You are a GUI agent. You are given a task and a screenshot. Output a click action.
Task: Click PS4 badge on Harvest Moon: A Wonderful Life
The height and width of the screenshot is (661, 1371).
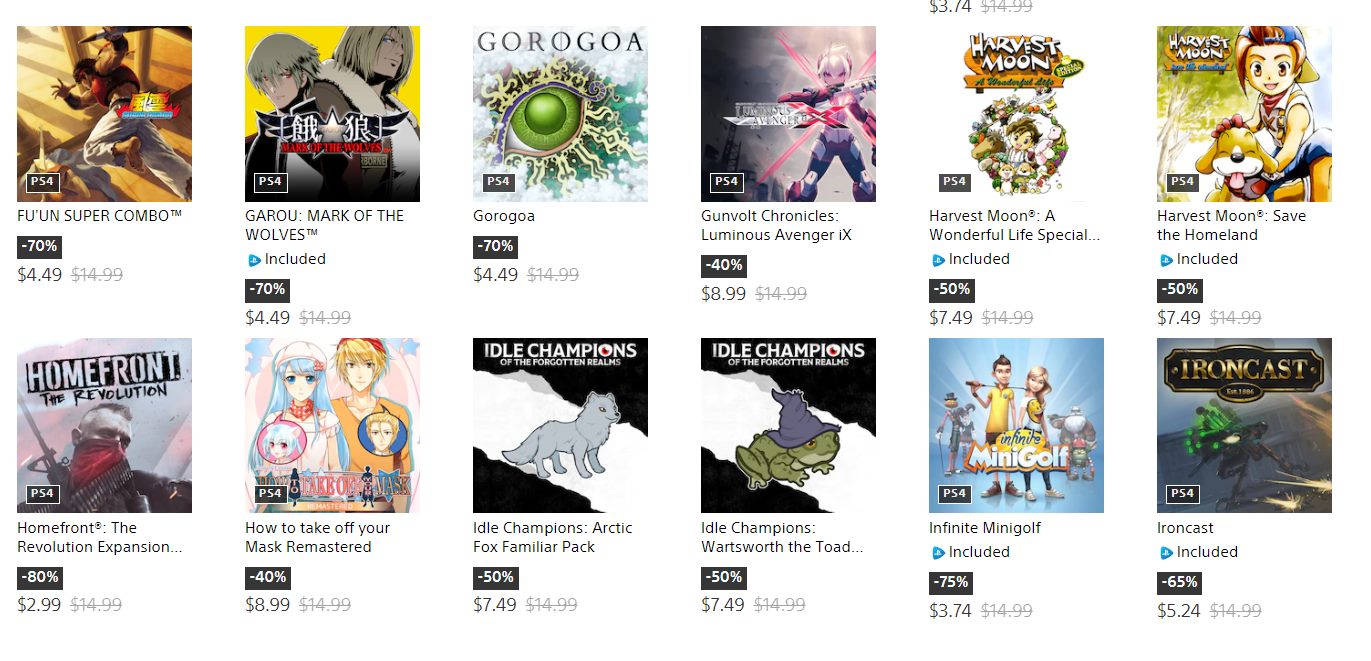point(954,181)
